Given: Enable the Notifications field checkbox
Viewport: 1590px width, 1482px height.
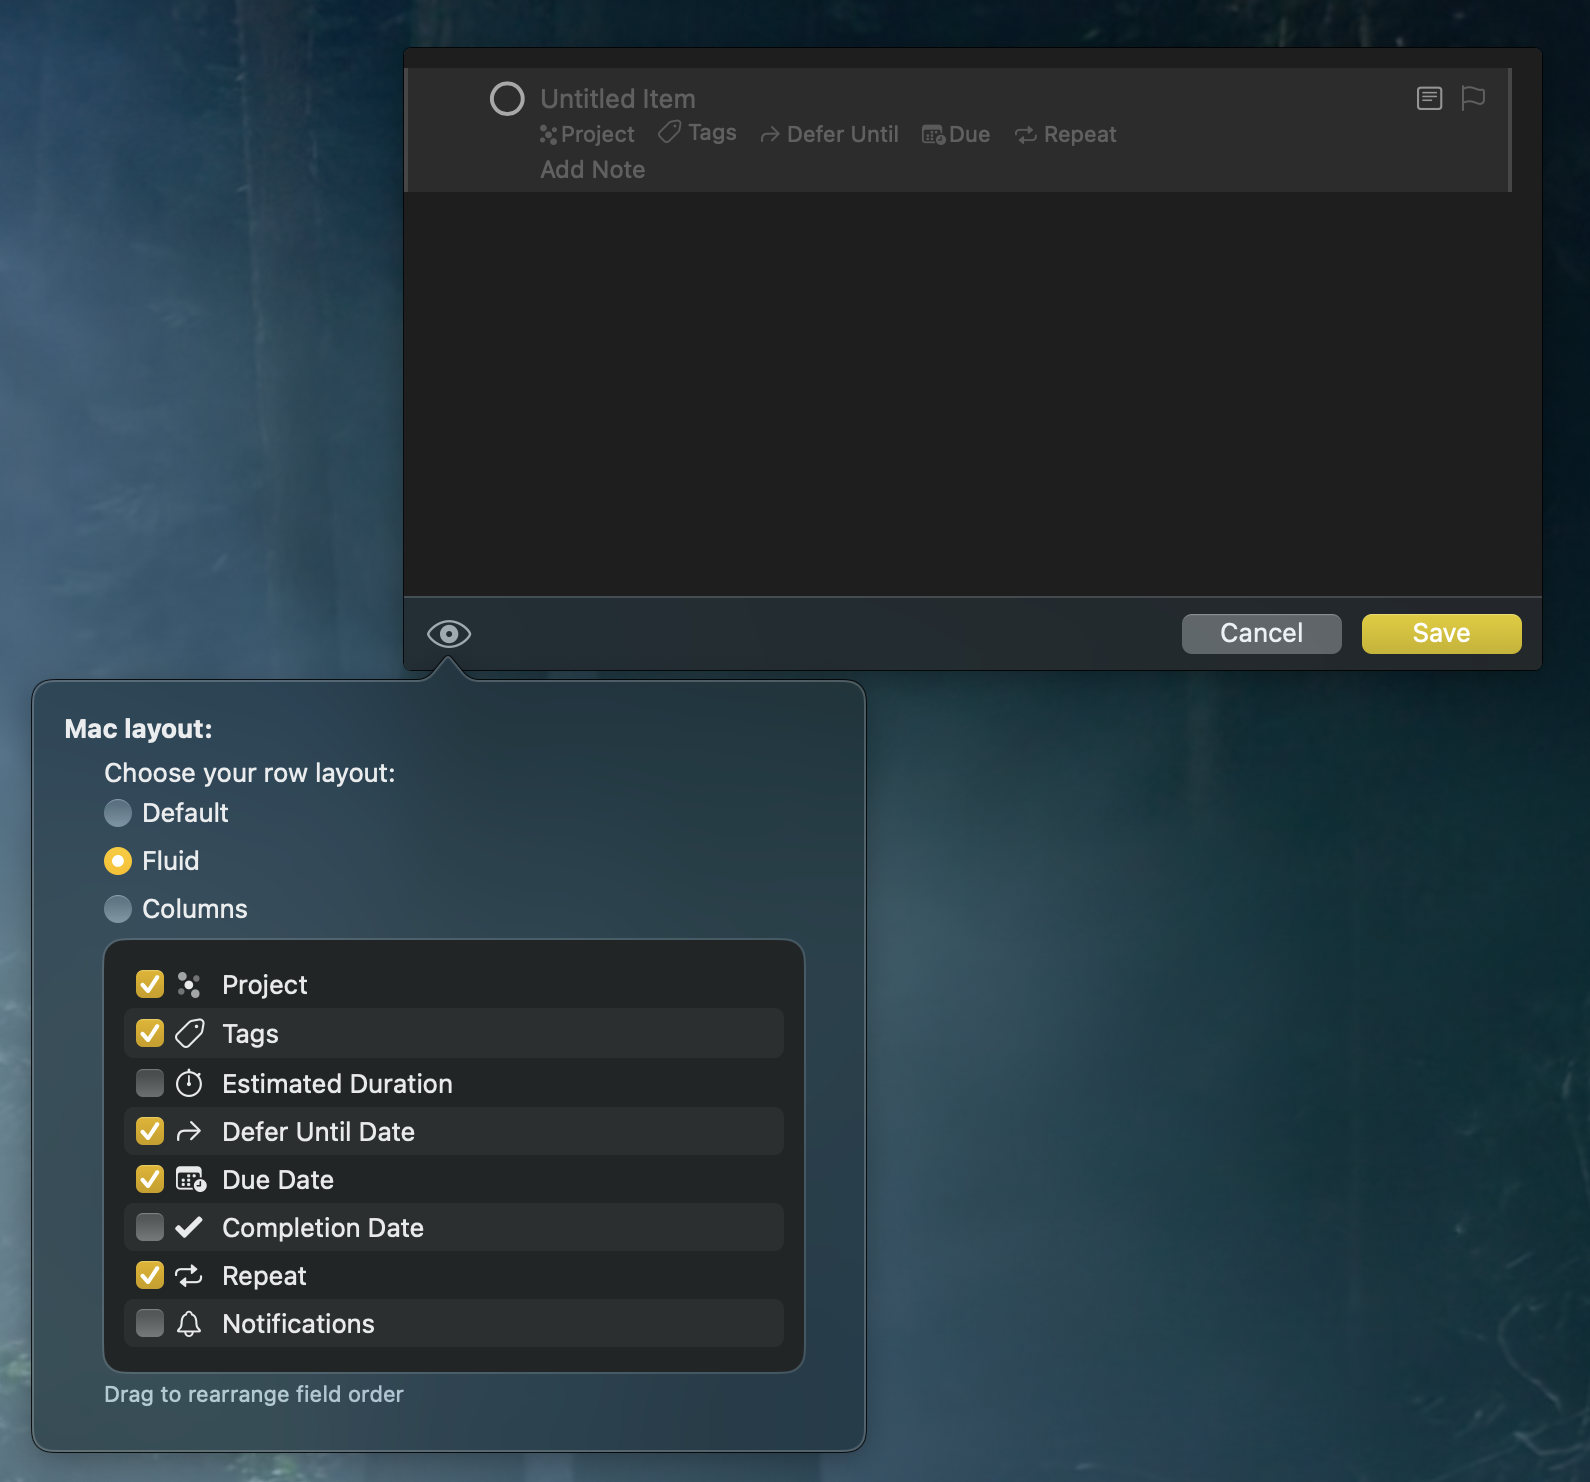Looking at the screenshot, I should point(150,1323).
